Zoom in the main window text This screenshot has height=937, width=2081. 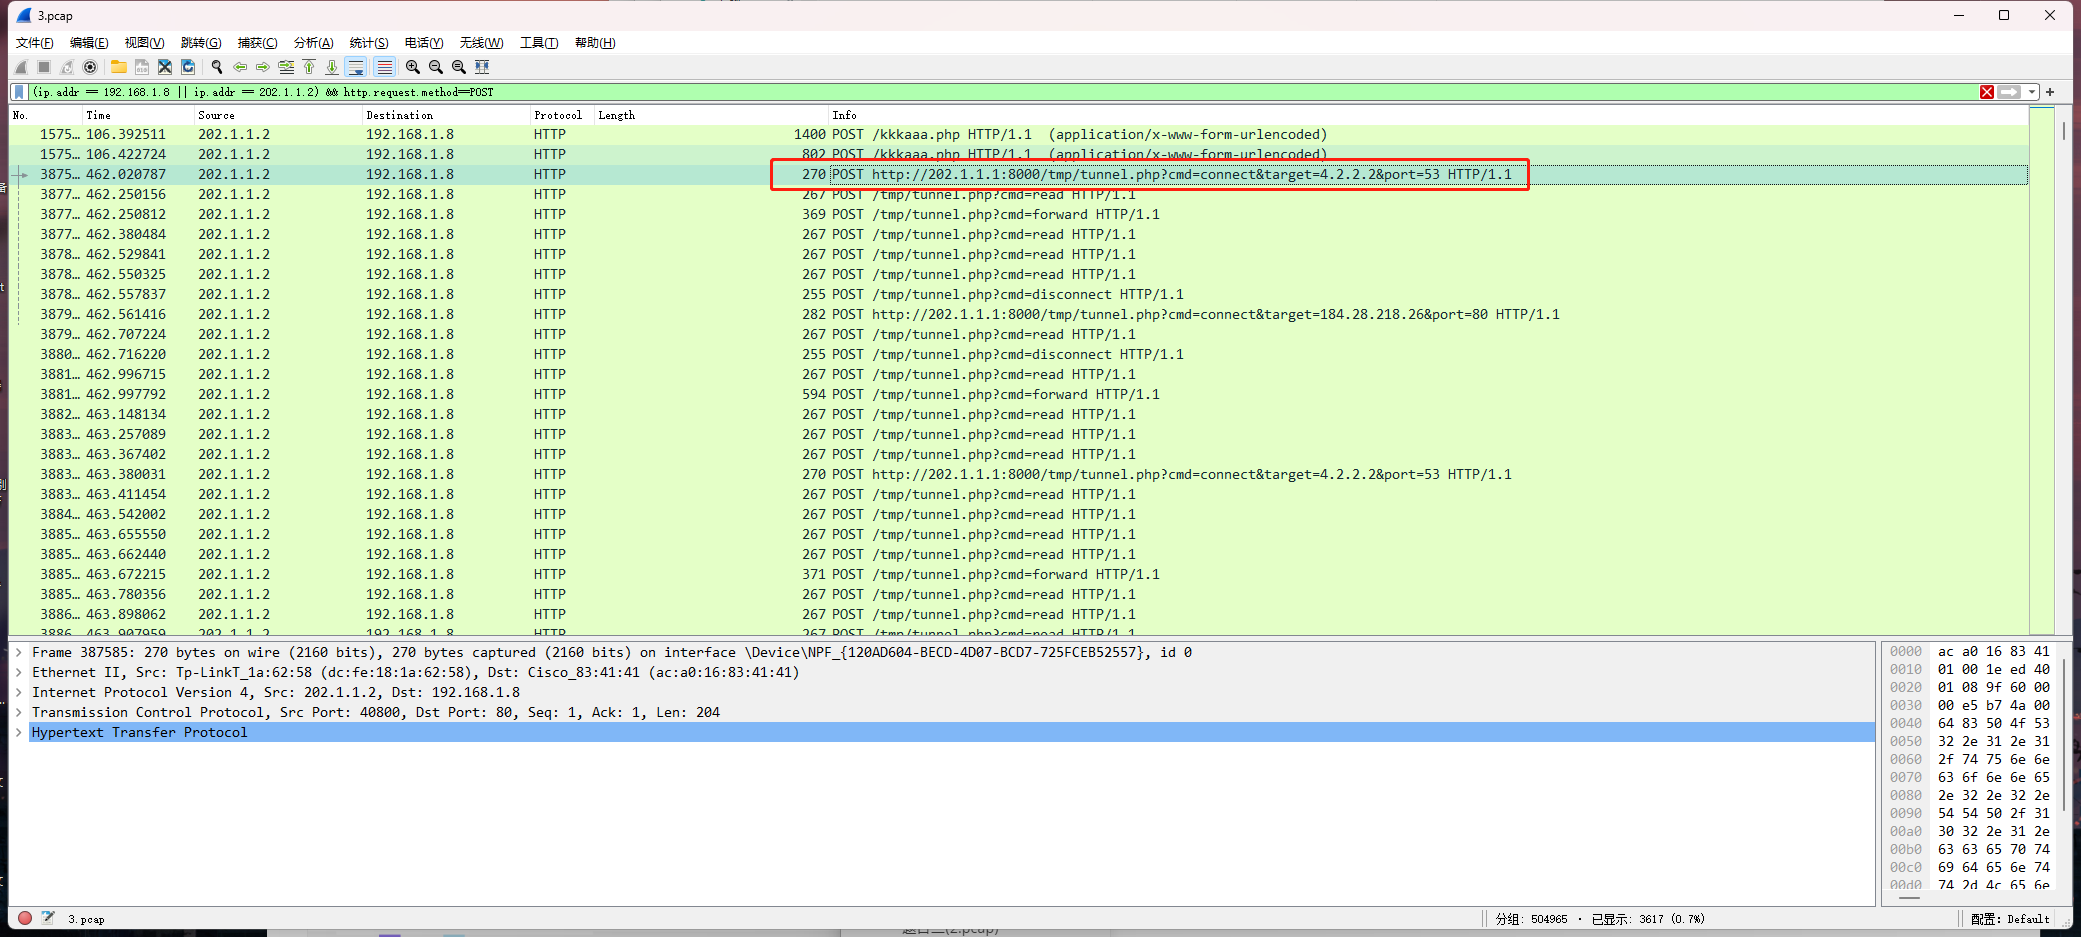point(413,67)
